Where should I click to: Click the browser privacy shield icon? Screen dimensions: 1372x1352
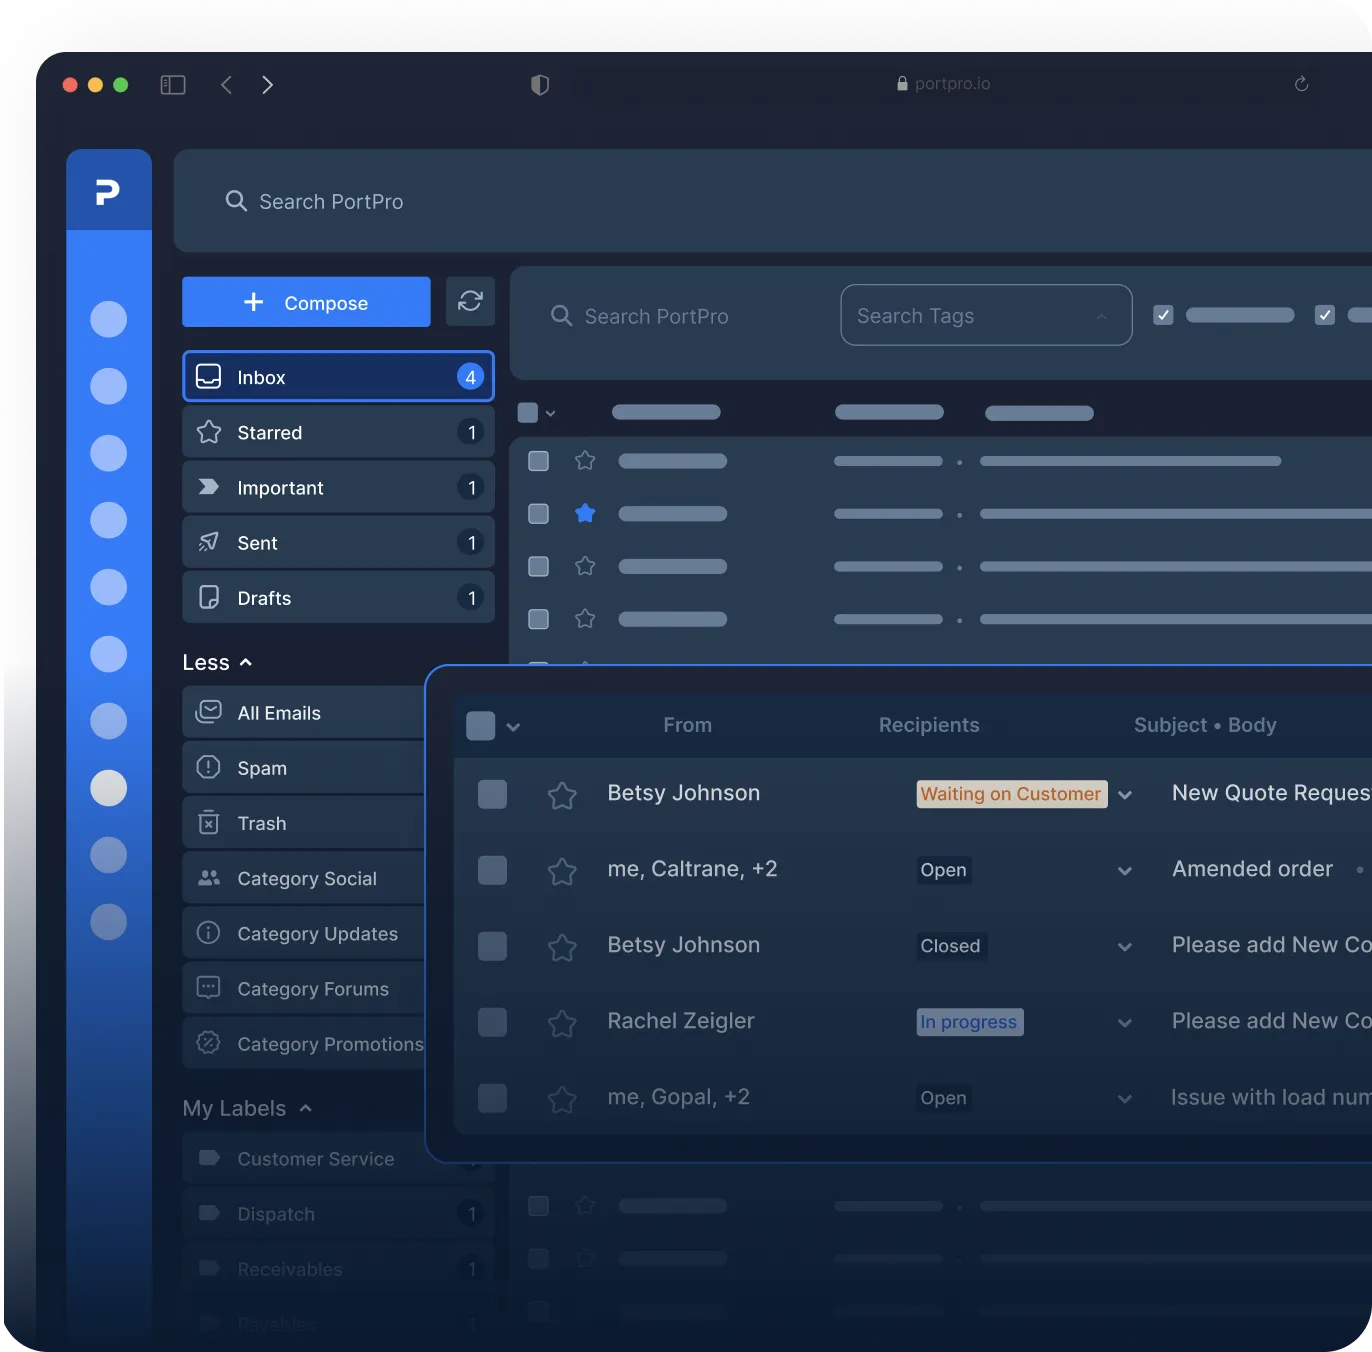[x=540, y=85]
